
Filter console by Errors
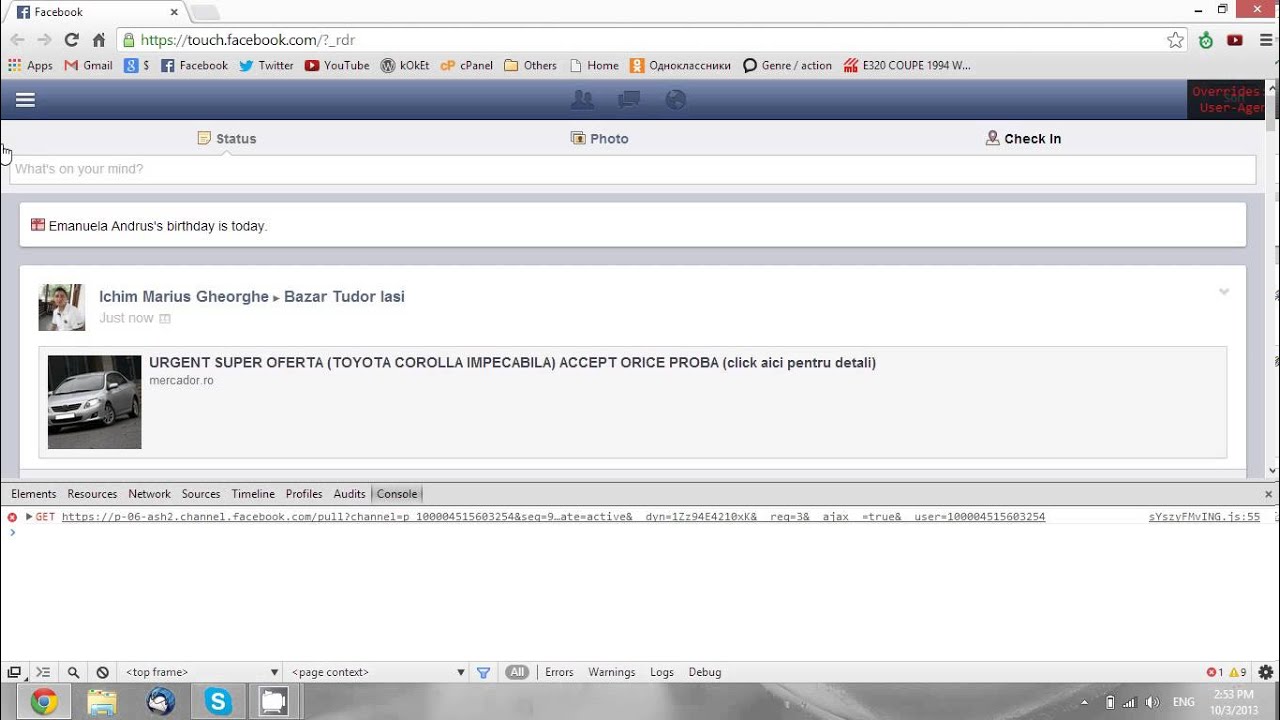point(559,672)
